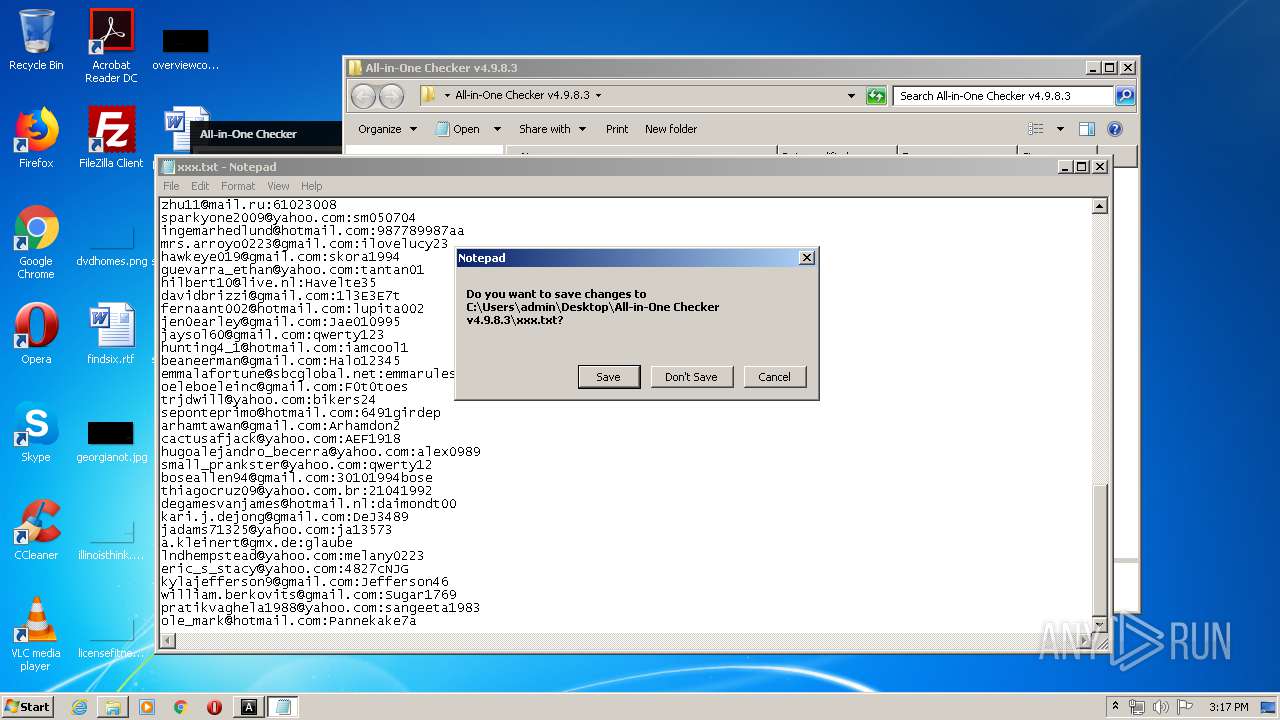This screenshot has height=720, width=1280.
Task: Show hidden tray icons arrow
Action: [x=1116, y=707]
